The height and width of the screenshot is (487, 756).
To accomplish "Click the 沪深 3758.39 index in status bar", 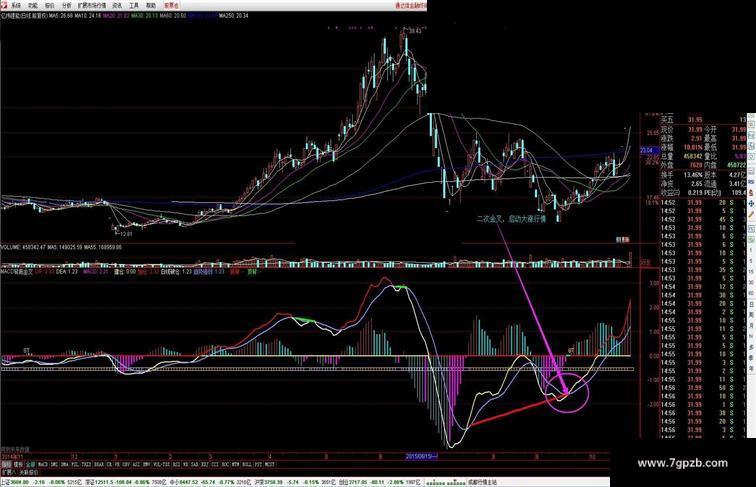I will coord(271,482).
